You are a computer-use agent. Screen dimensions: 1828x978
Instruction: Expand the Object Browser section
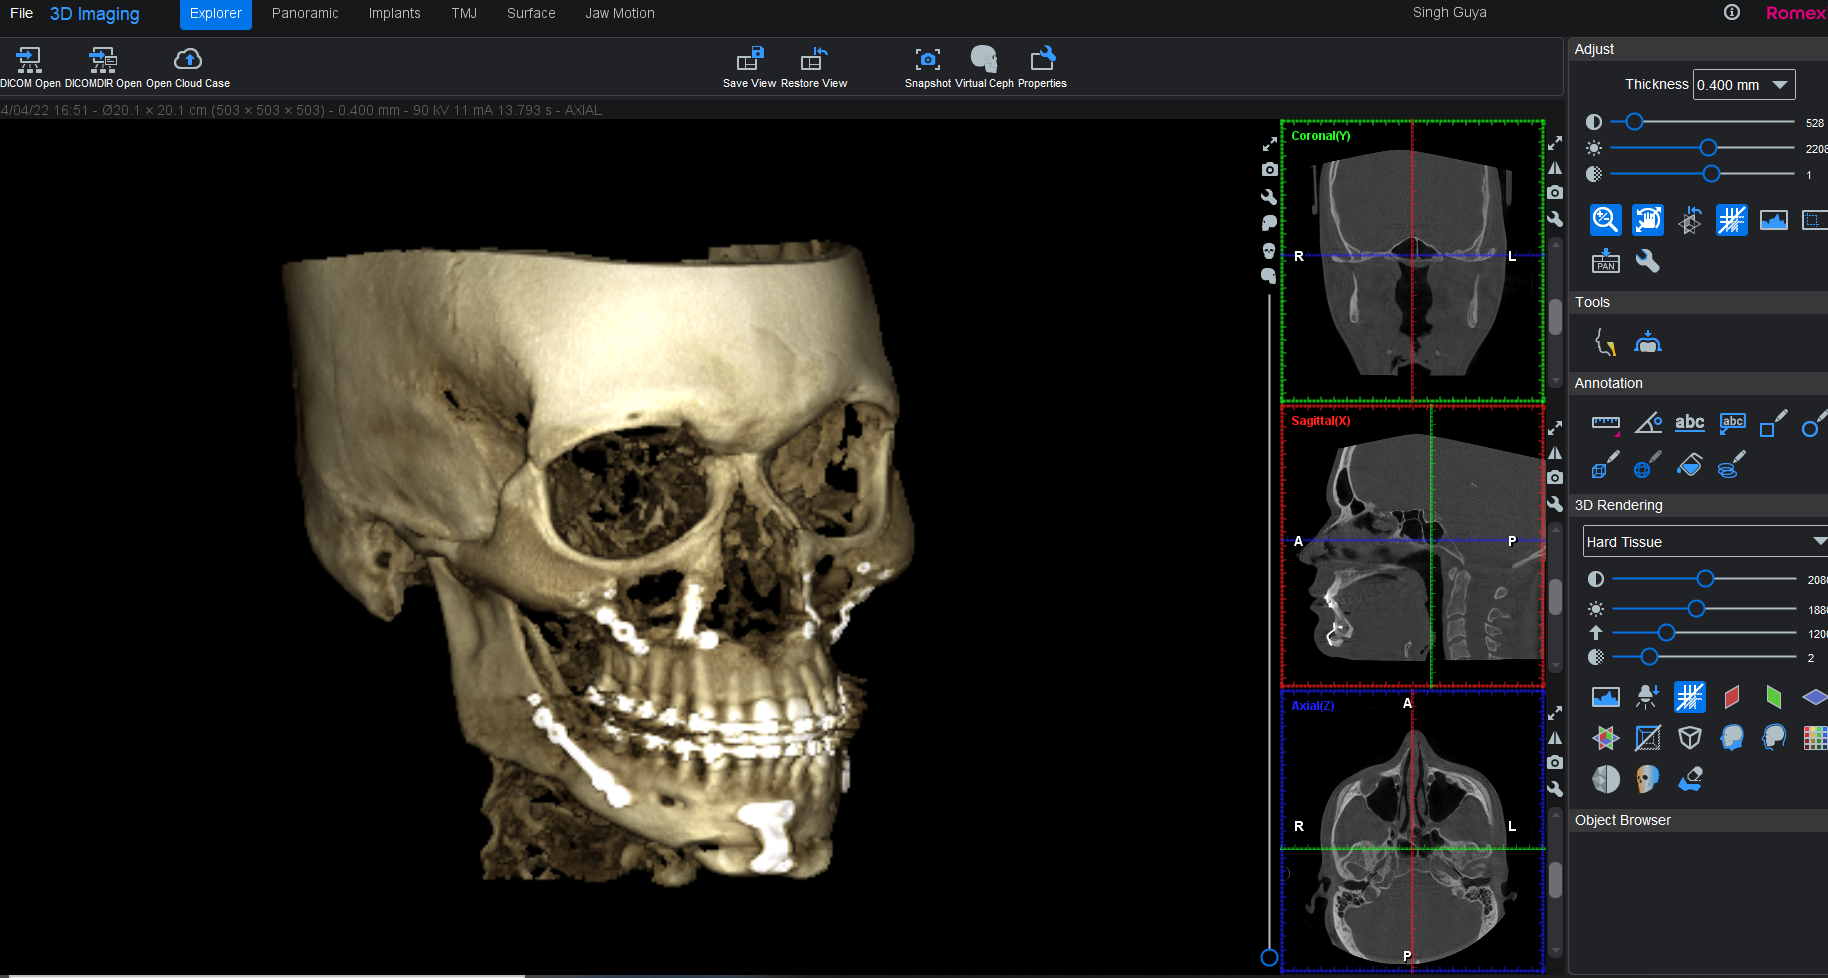tap(1698, 820)
